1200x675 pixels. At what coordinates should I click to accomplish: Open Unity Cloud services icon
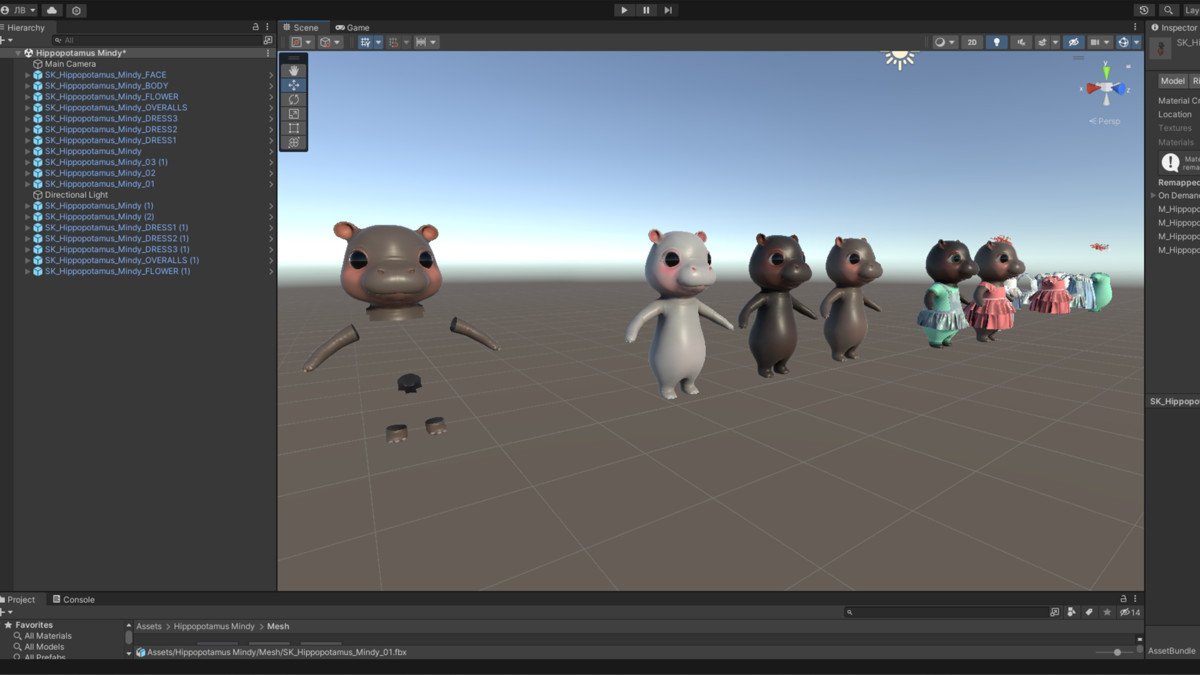[52, 10]
